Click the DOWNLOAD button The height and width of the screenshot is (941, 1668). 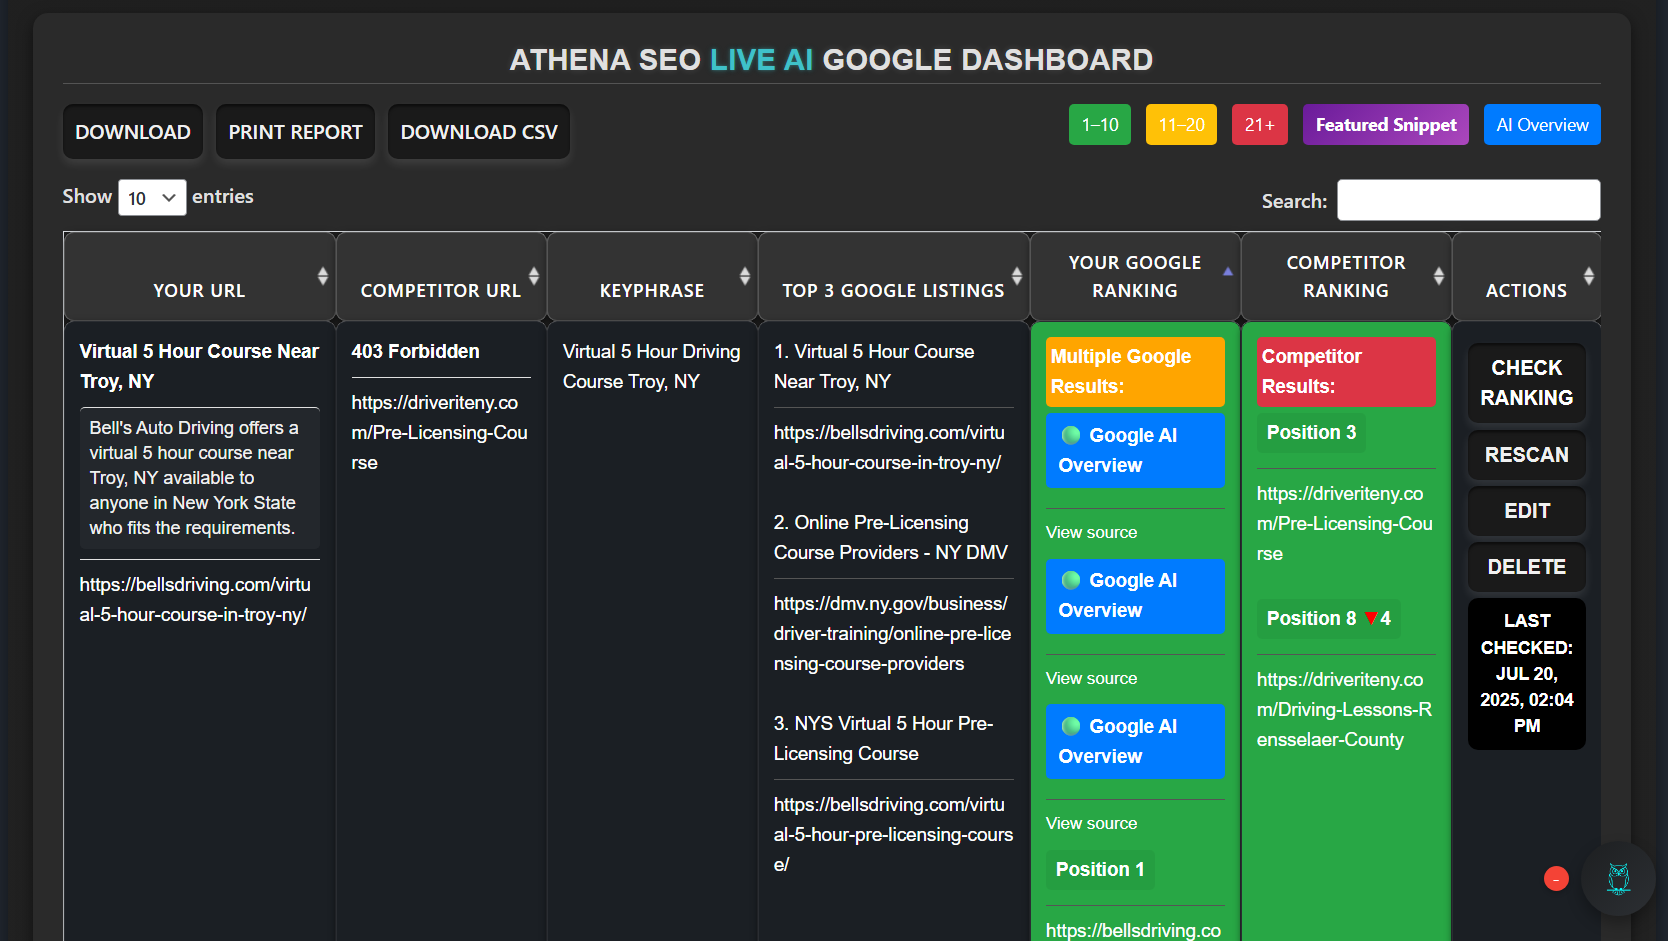133,132
